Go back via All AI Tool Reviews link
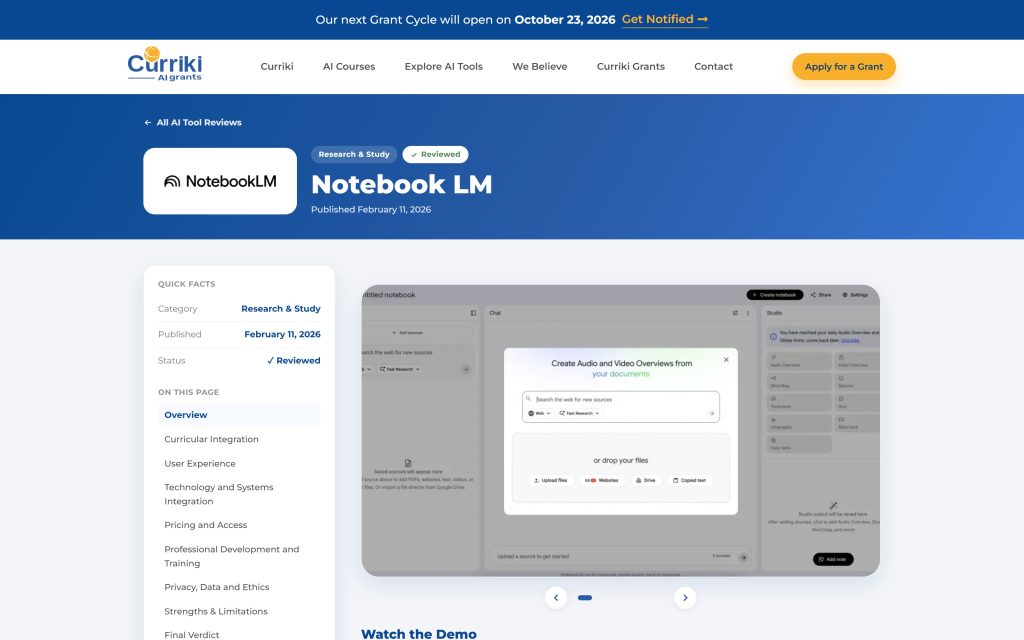This screenshot has height=640, width=1024. pyautogui.click(x=193, y=122)
